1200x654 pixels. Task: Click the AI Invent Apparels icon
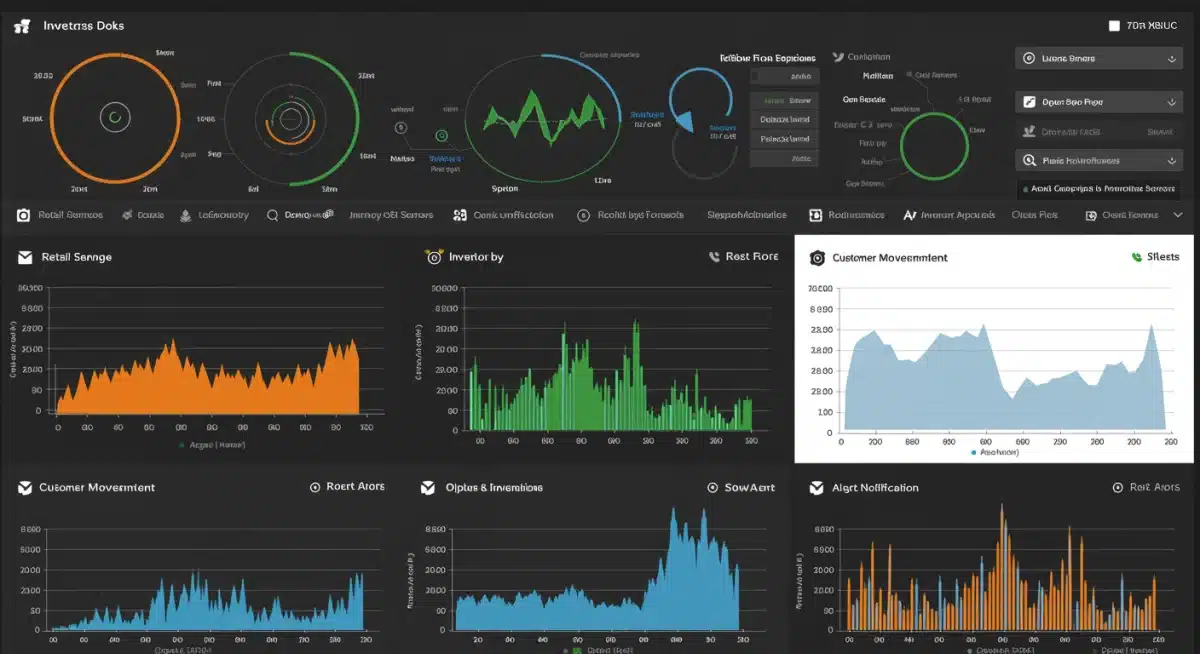pyautogui.click(x=908, y=214)
